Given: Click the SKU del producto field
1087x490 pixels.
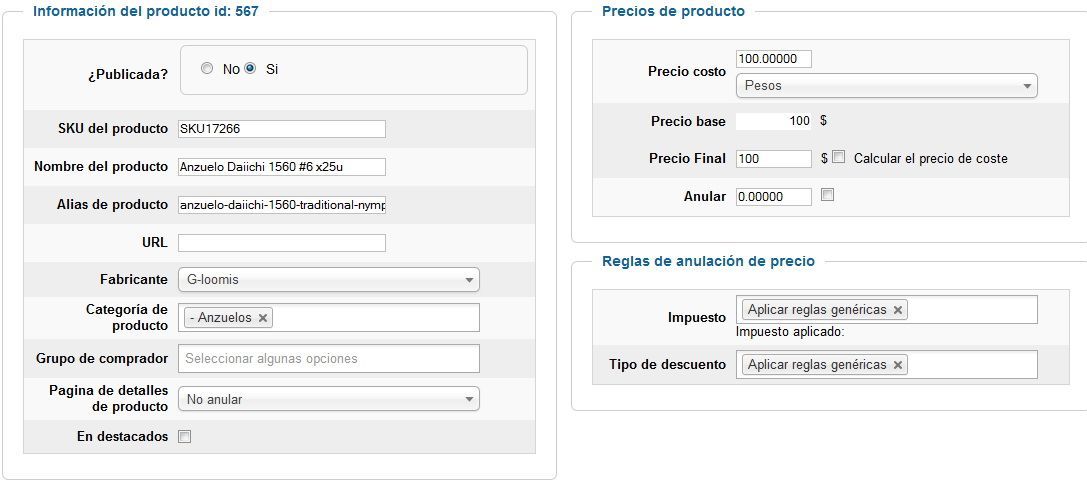Looking at the screenshot, I should 281,129.
